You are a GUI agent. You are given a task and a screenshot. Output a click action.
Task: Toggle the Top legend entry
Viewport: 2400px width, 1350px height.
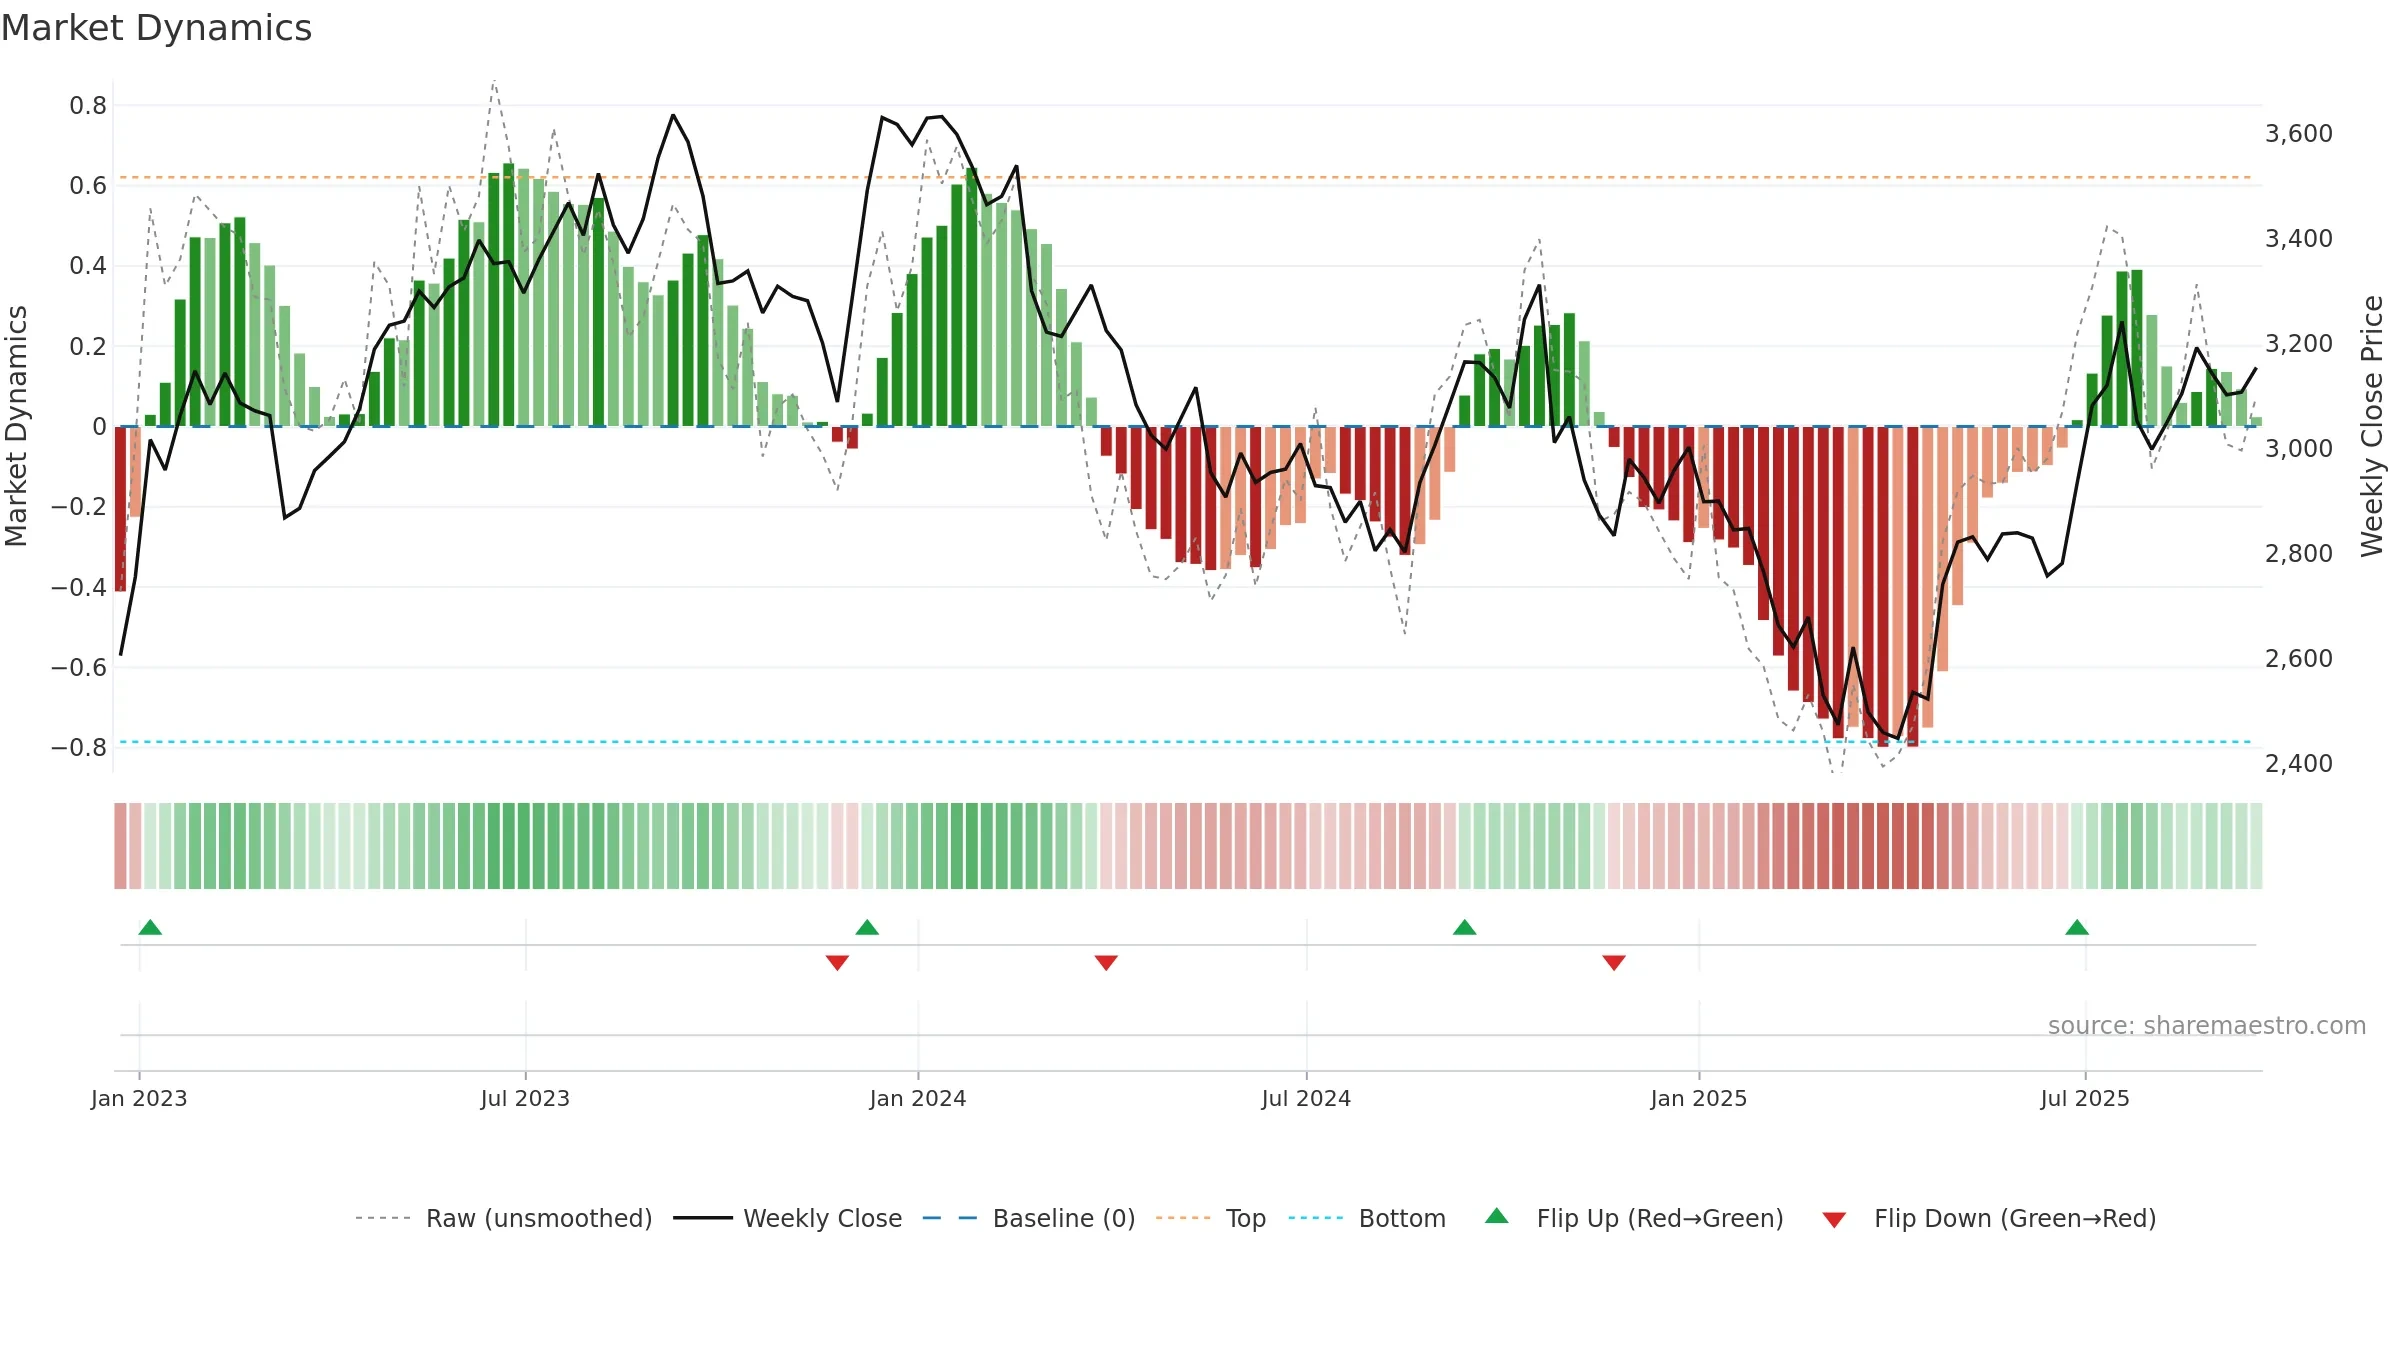[1211, 1218]
